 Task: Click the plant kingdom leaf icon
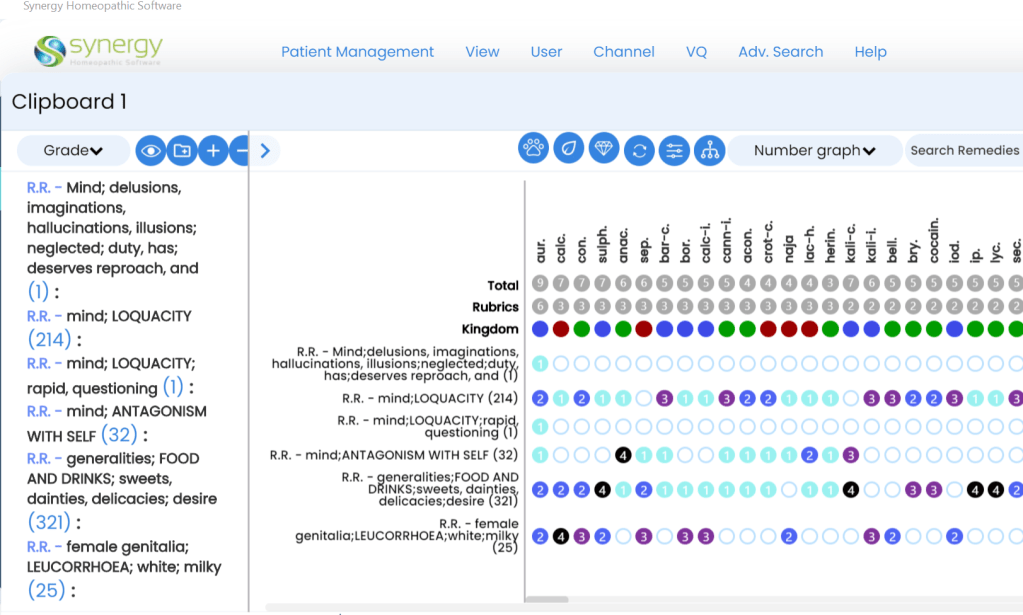click(x=569, y=149)
